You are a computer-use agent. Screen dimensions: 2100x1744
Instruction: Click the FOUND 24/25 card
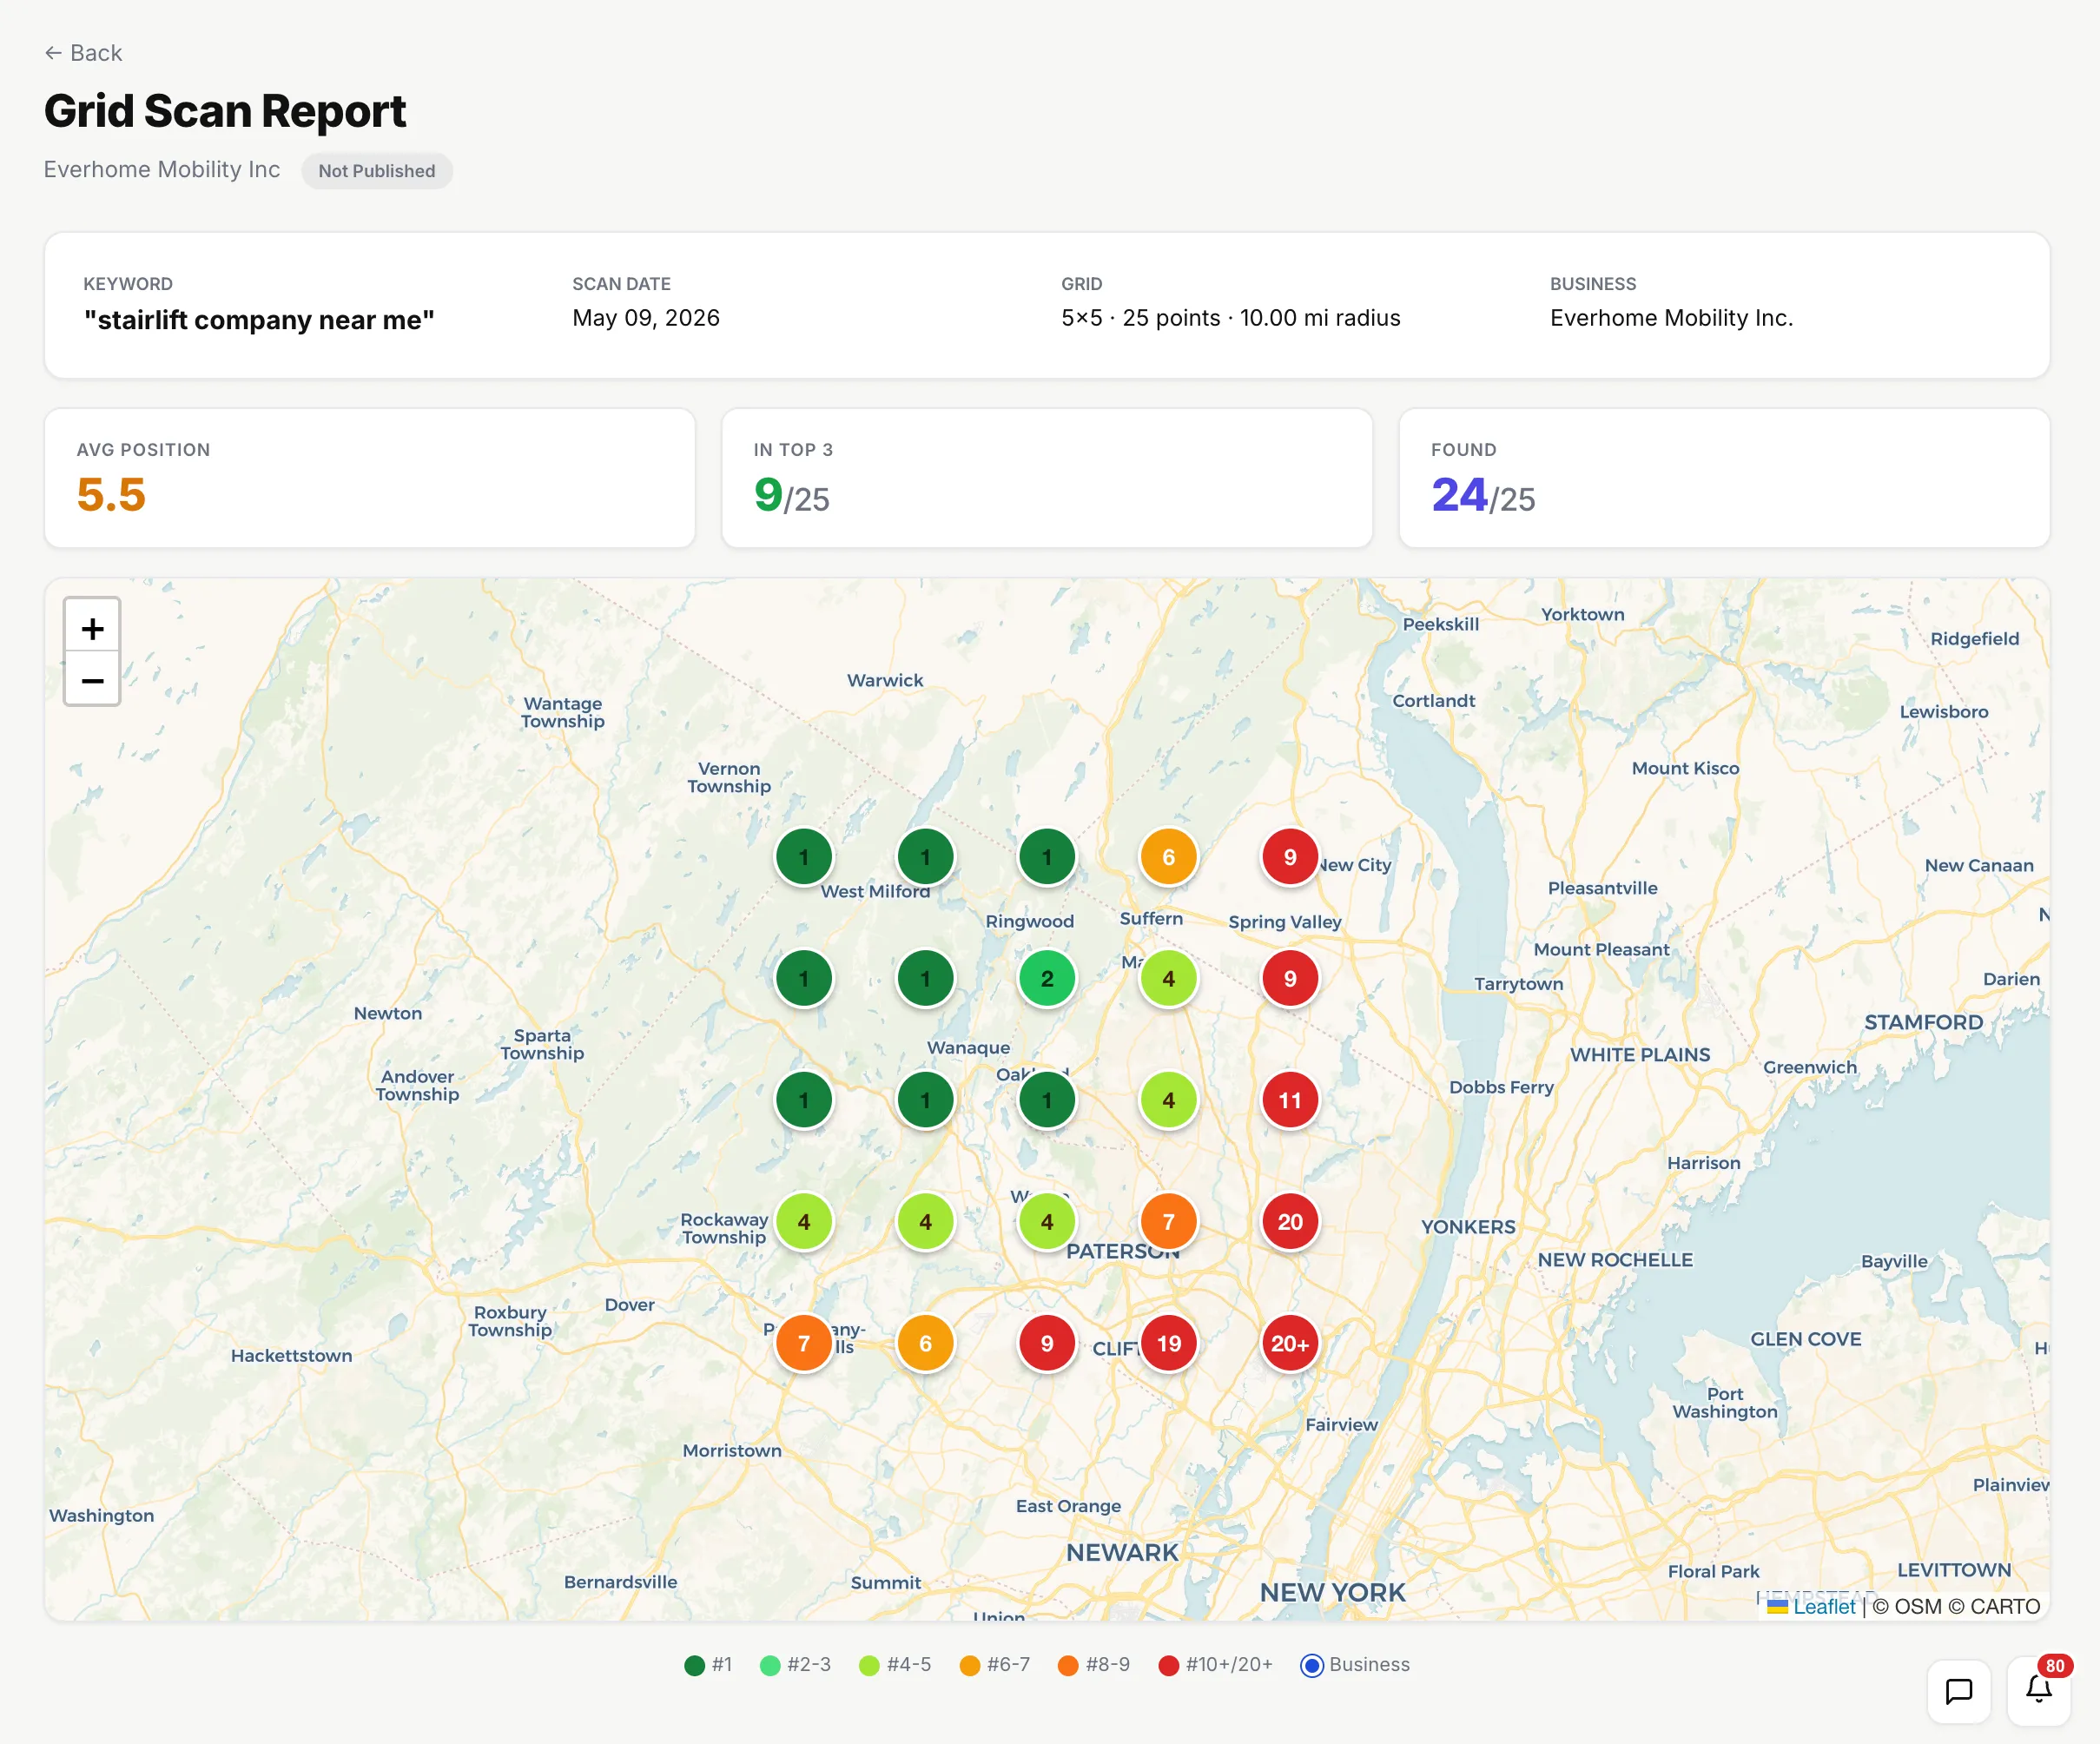click(x=1724, y=478)
